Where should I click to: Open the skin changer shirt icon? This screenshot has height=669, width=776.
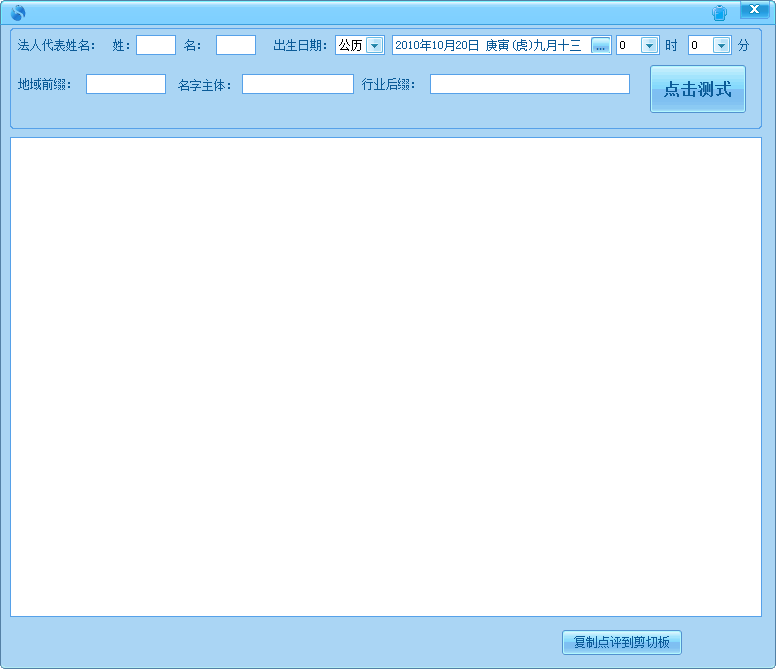(x=719, y=13)
